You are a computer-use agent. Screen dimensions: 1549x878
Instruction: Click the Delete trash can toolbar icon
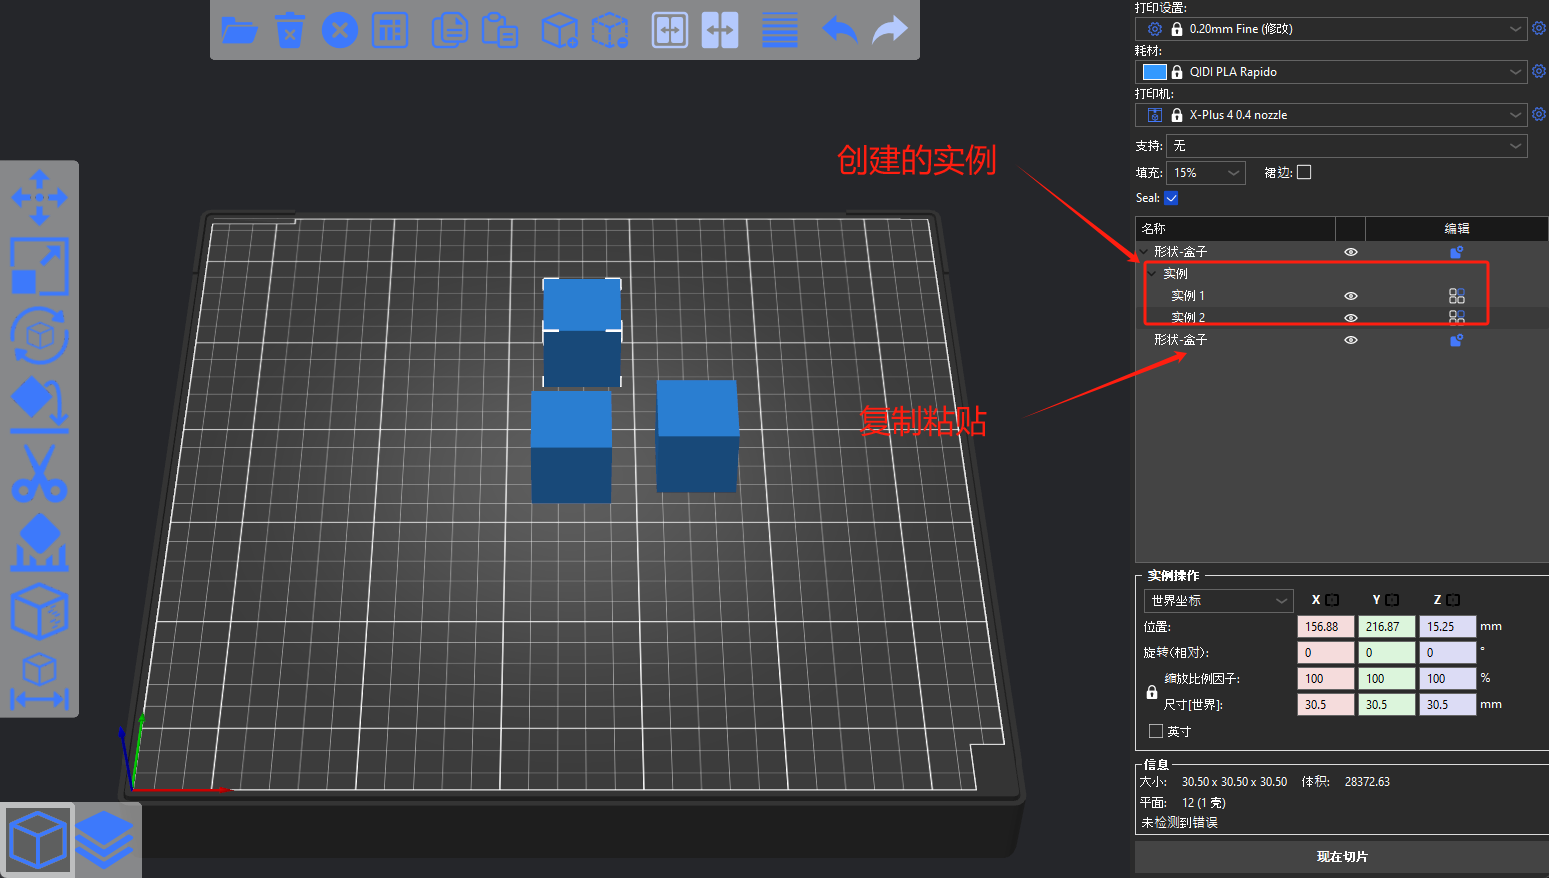[290, 30]
